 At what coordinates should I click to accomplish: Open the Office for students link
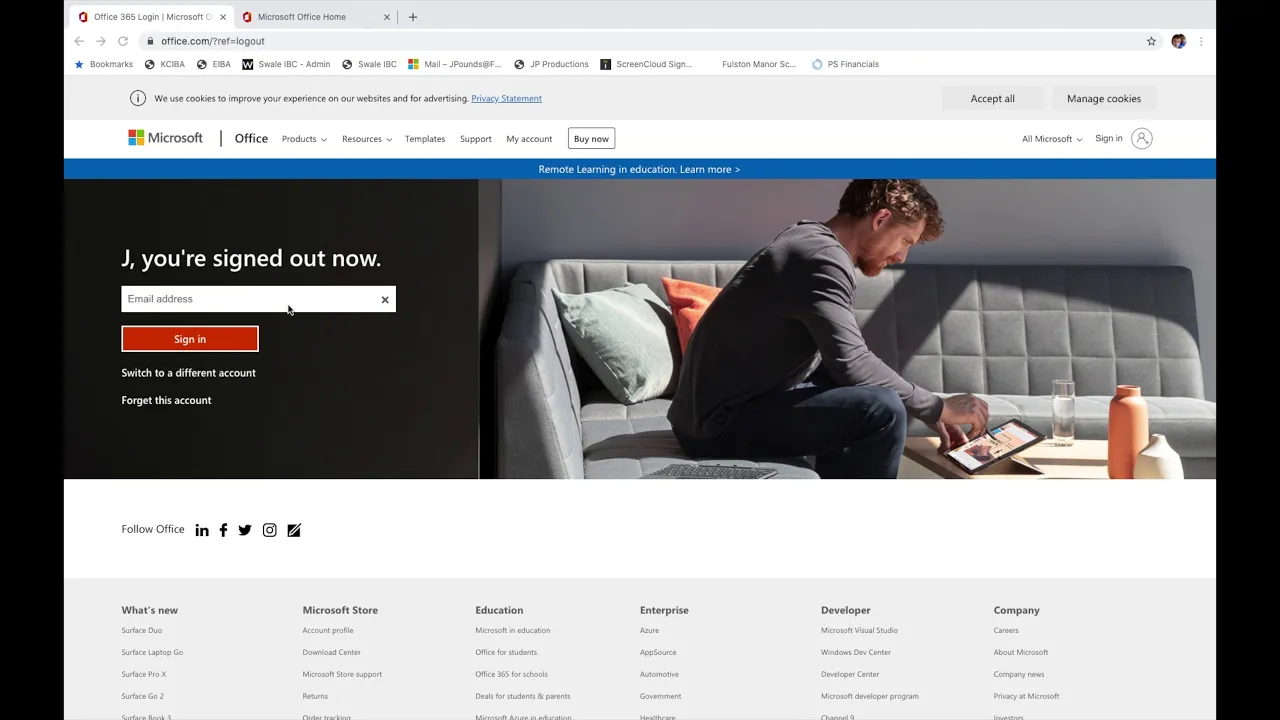[x=506, y=652]
